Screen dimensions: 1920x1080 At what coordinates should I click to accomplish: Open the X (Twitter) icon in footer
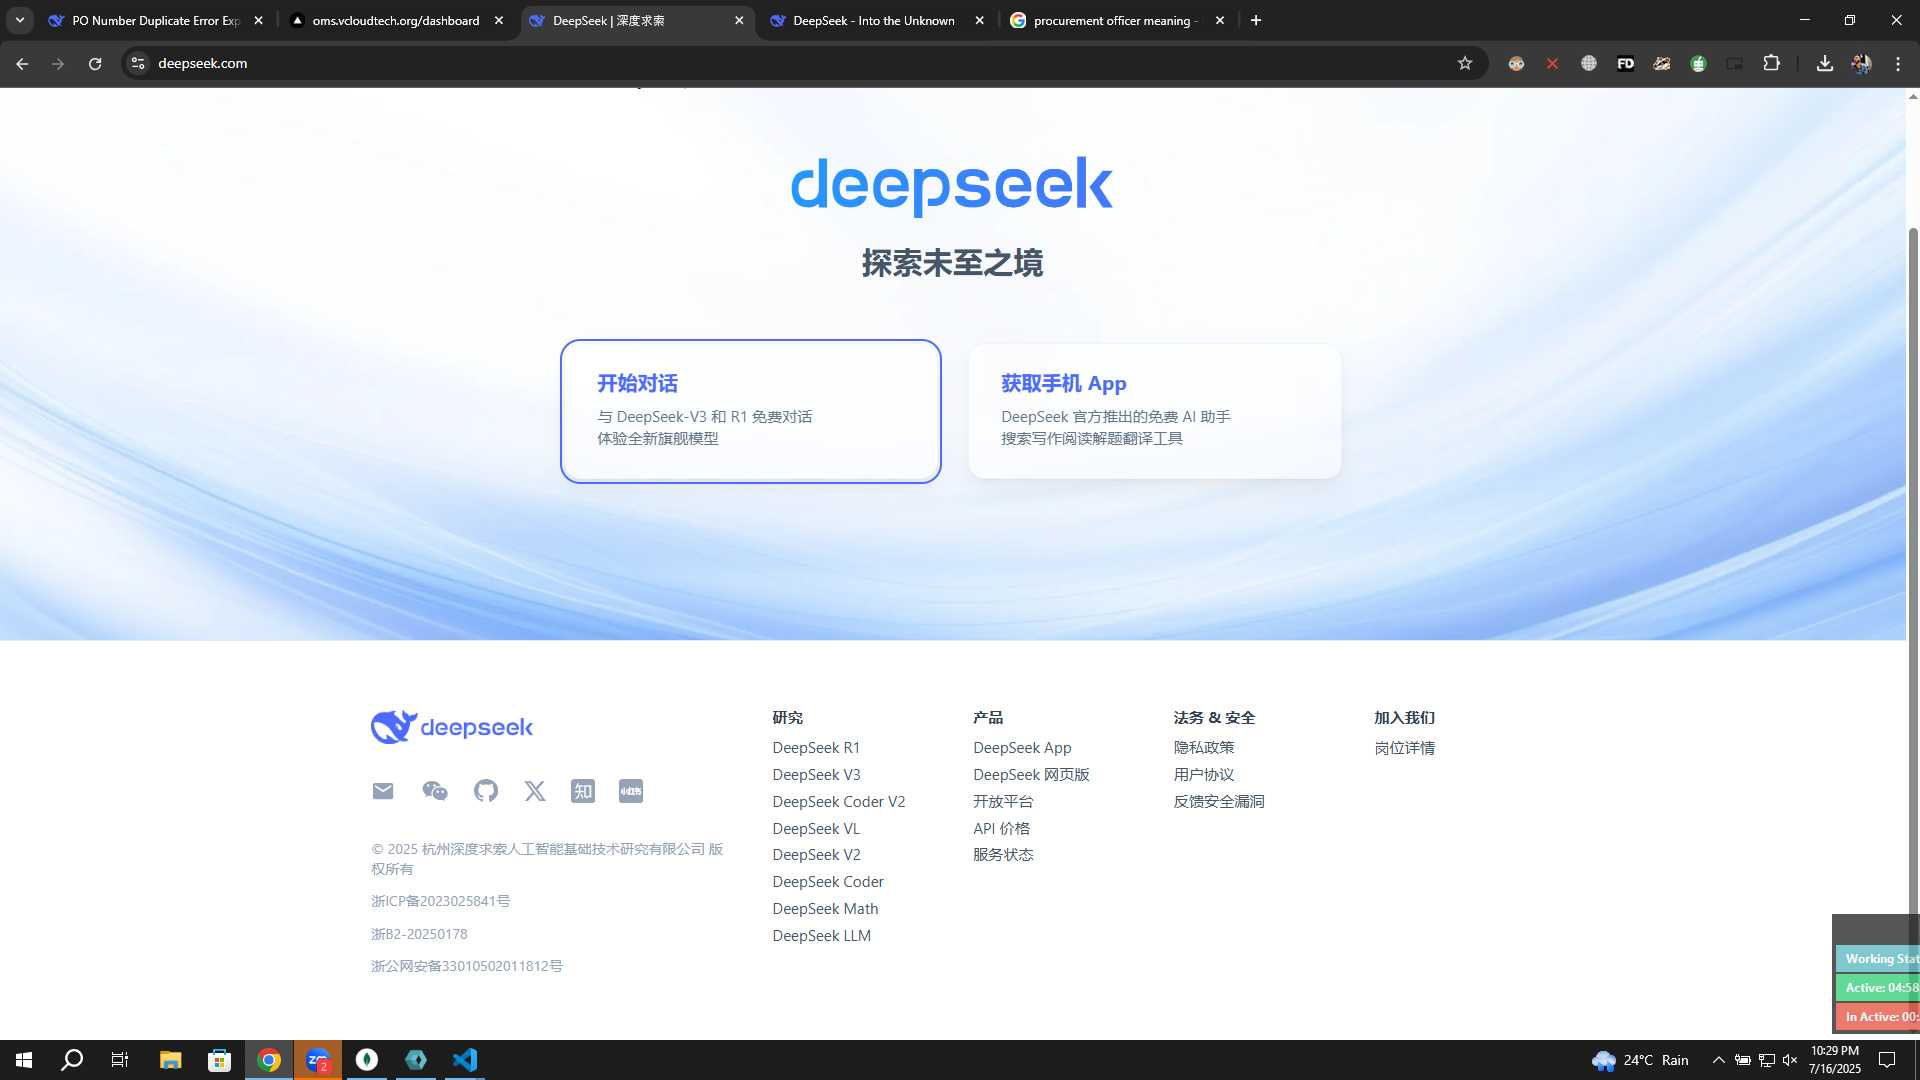[535, 791]
